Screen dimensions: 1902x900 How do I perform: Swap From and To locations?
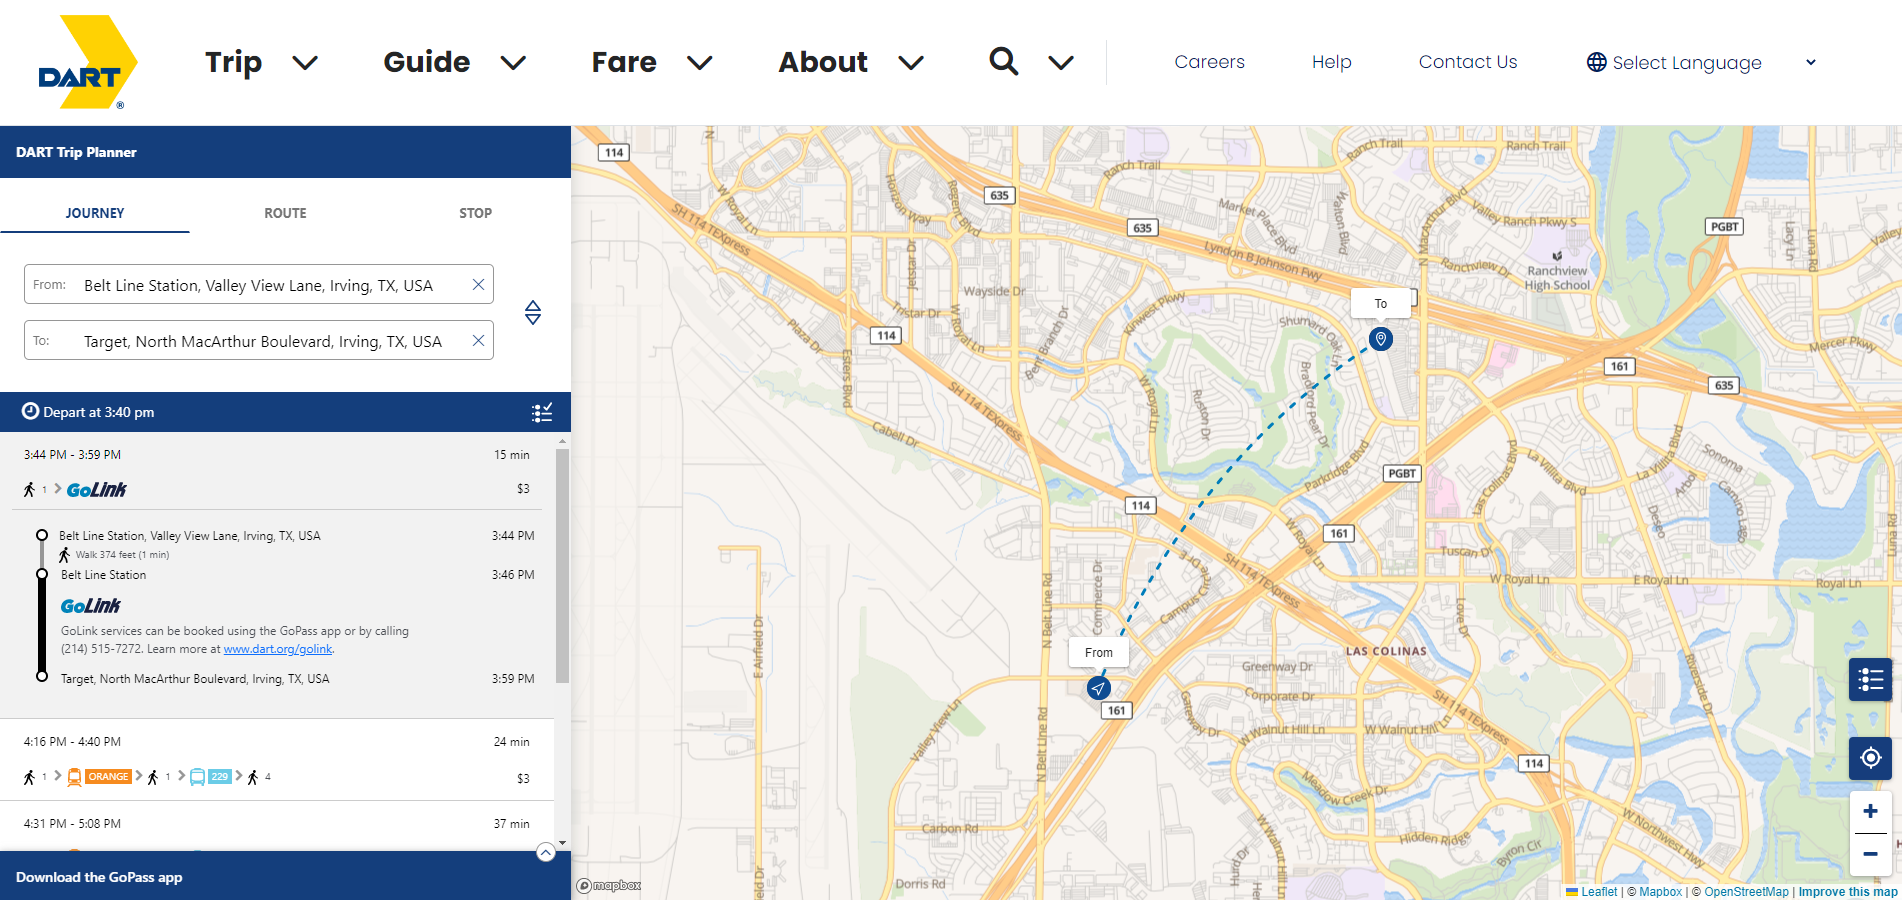pyautogui.click(x=533, y=313)
